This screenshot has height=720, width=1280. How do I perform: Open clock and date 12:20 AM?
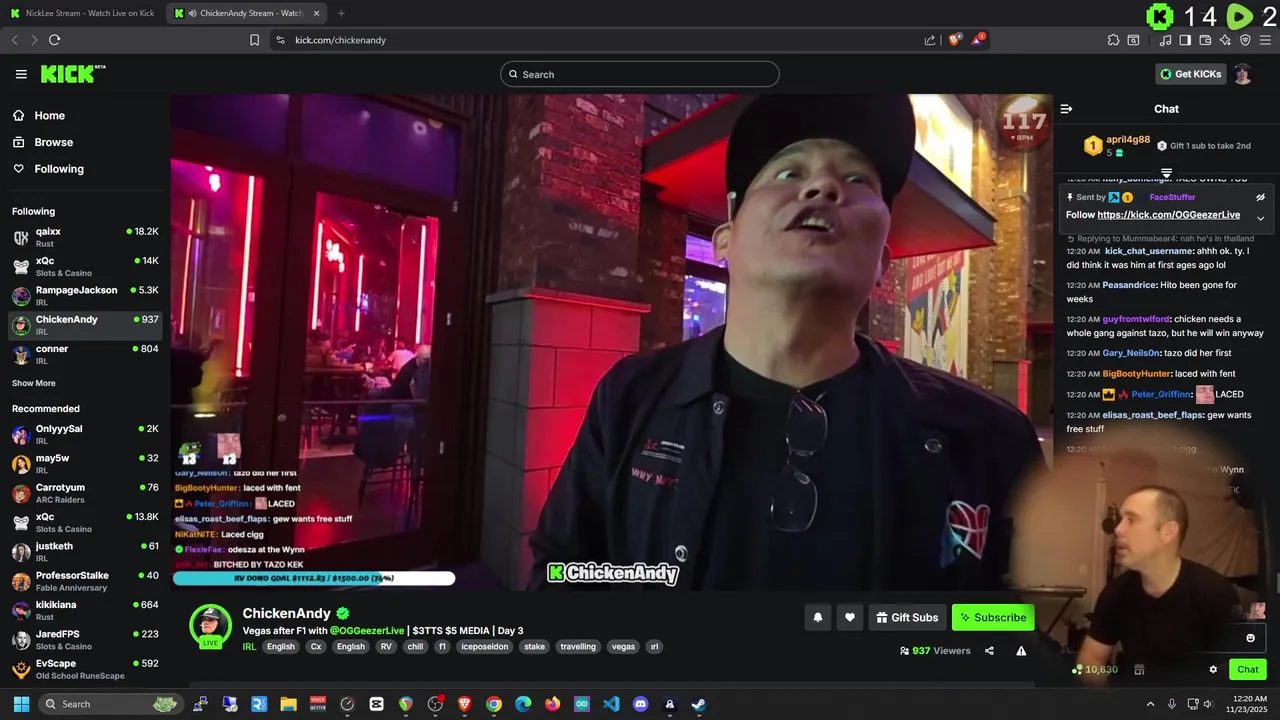pos(1250,704)
